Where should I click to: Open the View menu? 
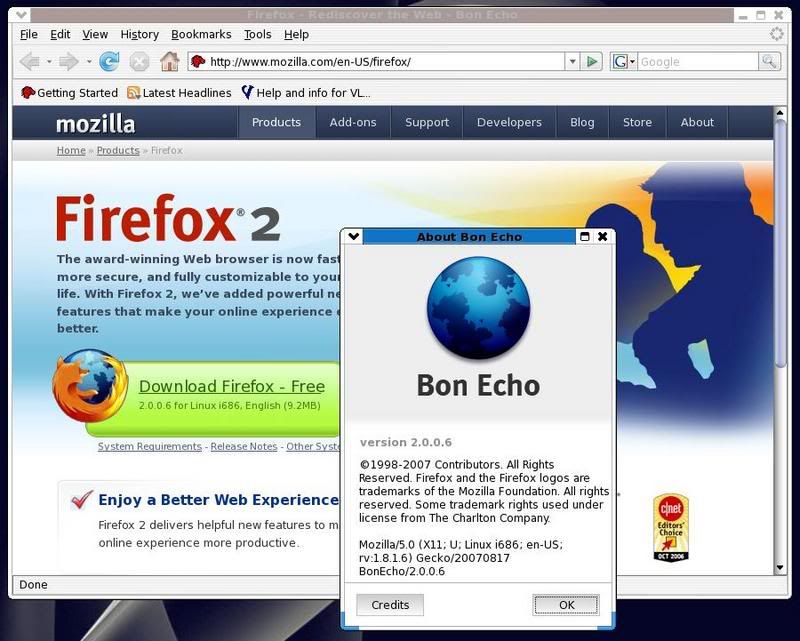[x=95, y=34]
